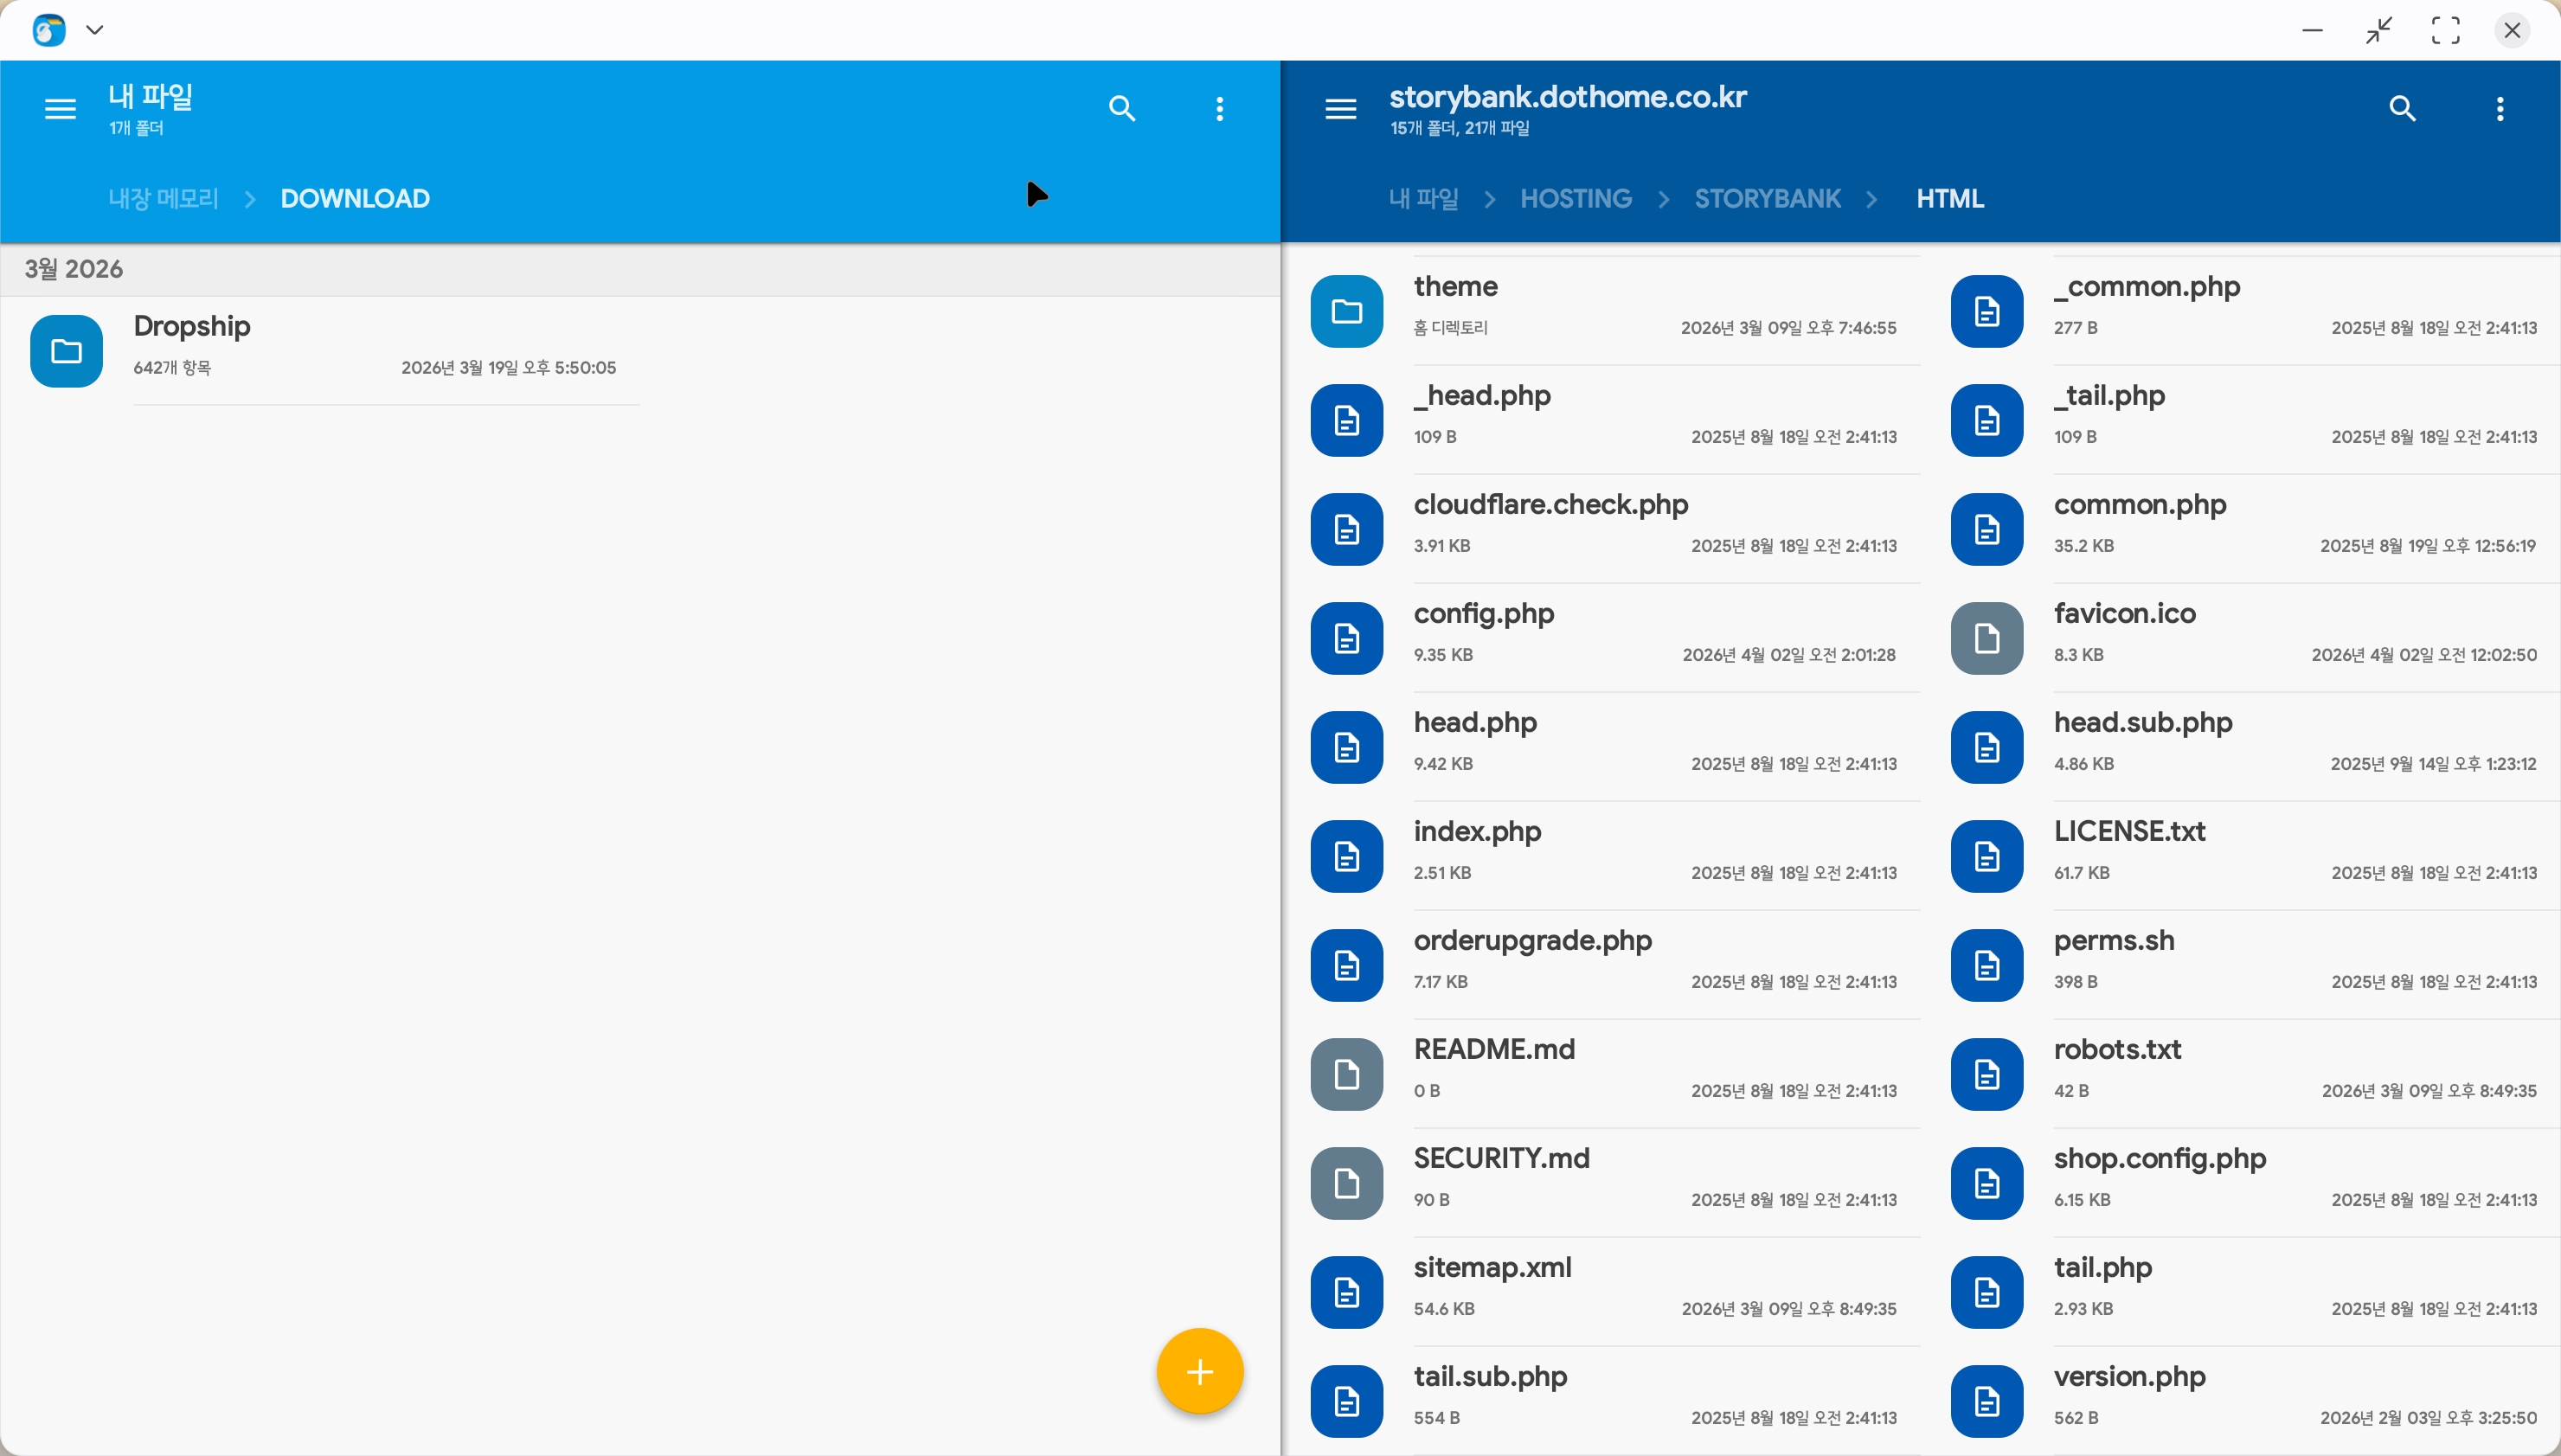Navigate to STORYBANK breadcrumb

[x=1766, y=198]
